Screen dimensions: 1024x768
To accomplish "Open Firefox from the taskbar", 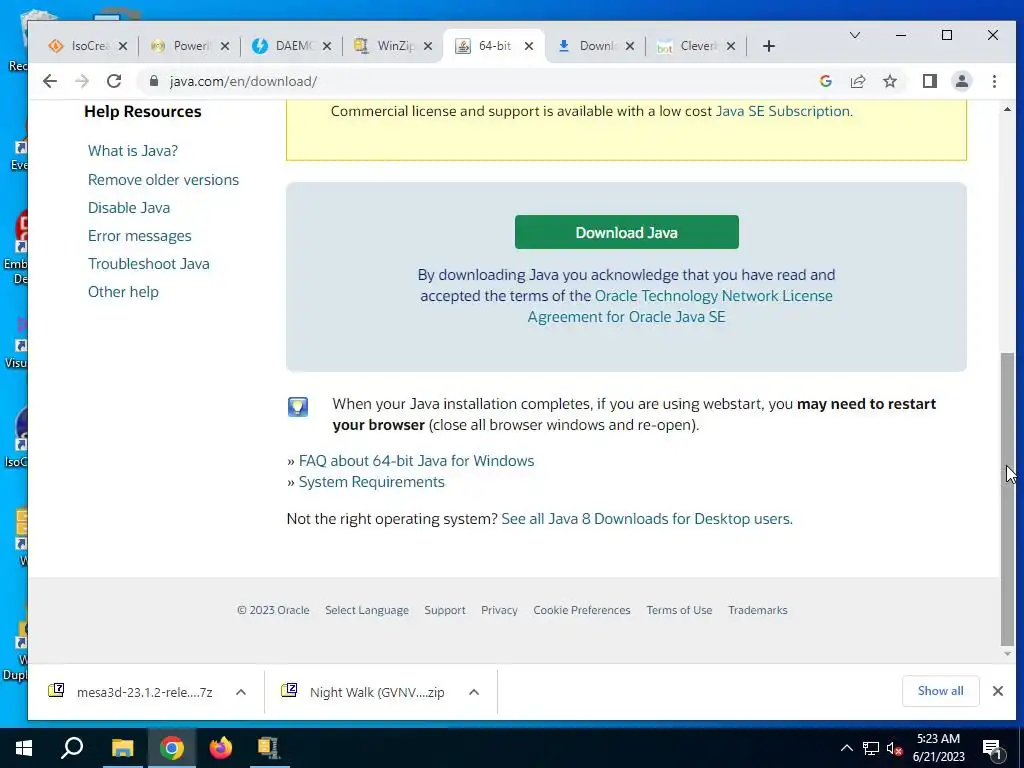I will [x=221, y=748].
